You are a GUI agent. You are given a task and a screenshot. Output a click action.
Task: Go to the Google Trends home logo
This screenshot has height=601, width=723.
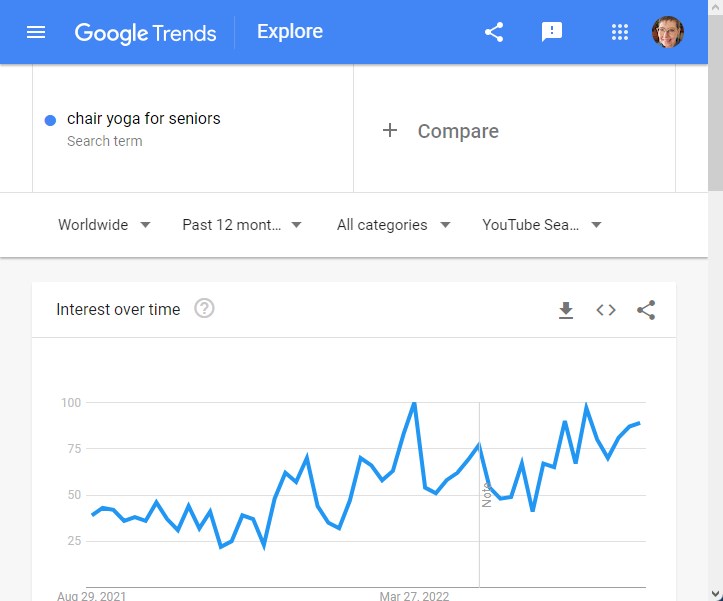click(145, 33)
